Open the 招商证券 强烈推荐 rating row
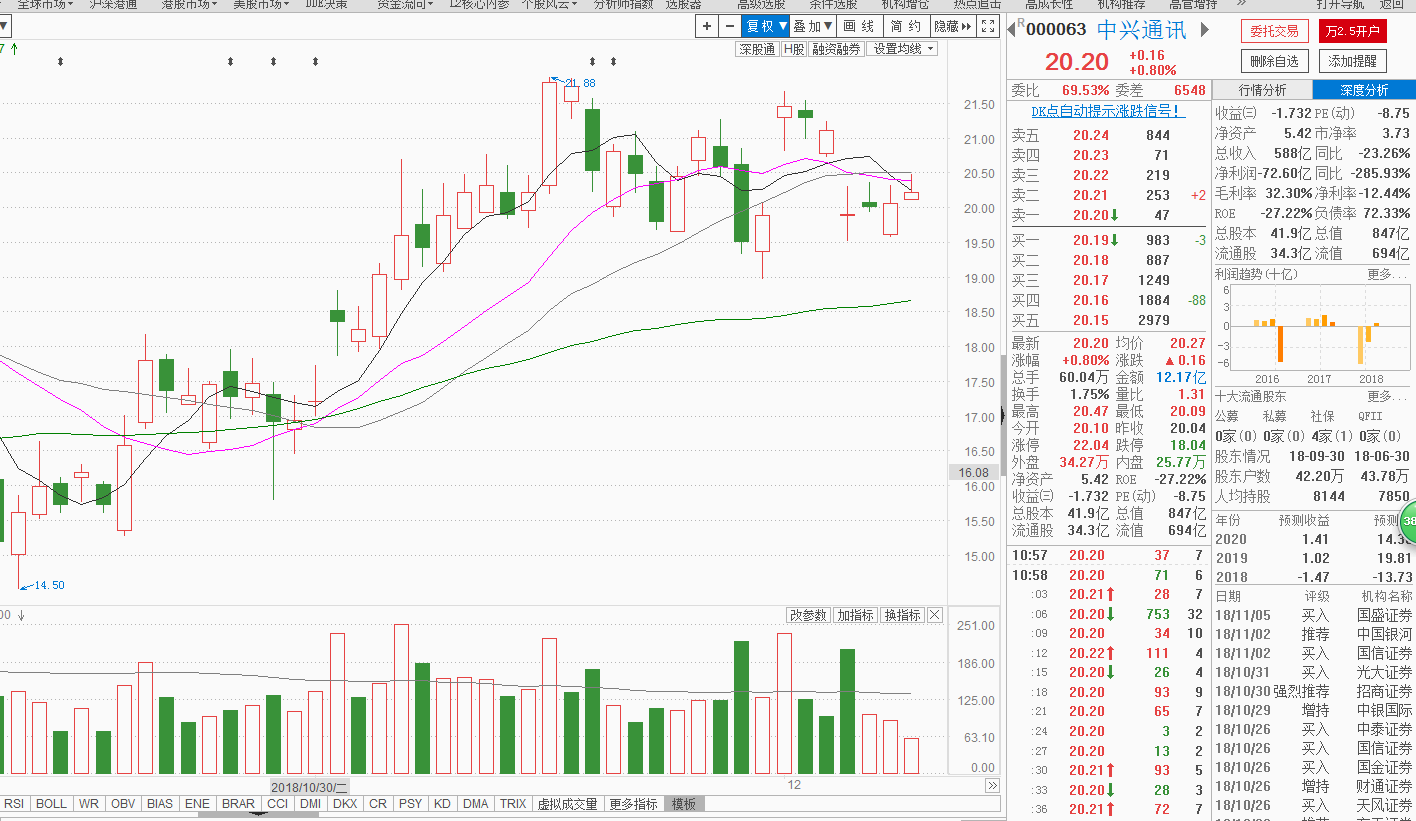Image resolution: width=1416 pixels, height=821 pixels. coord(1314,691)
